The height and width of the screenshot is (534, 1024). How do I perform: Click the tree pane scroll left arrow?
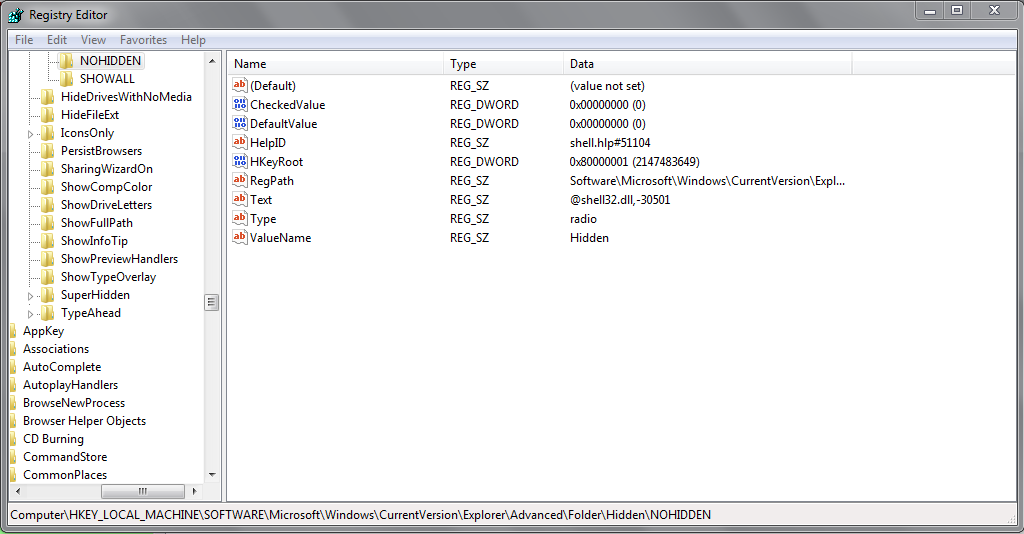pyautogui.click(x=18, y=491)
